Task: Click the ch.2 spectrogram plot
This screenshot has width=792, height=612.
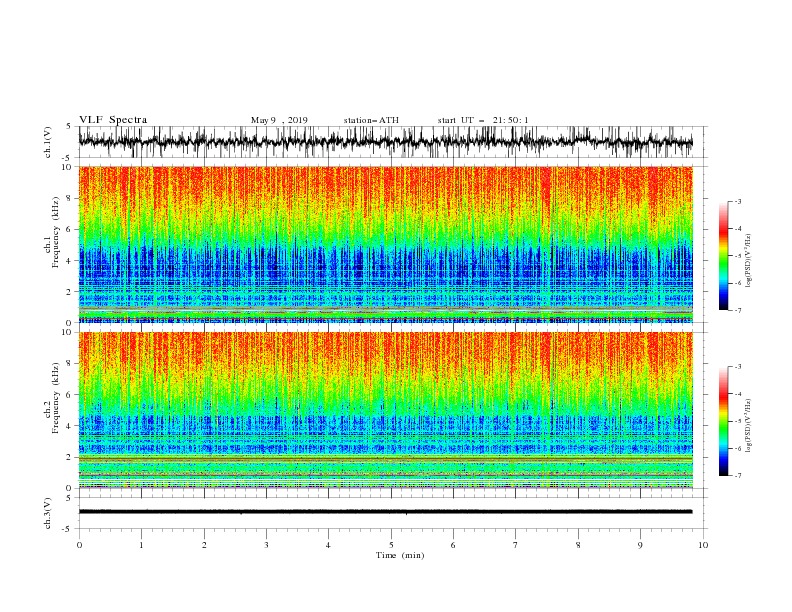Action: 385,410
